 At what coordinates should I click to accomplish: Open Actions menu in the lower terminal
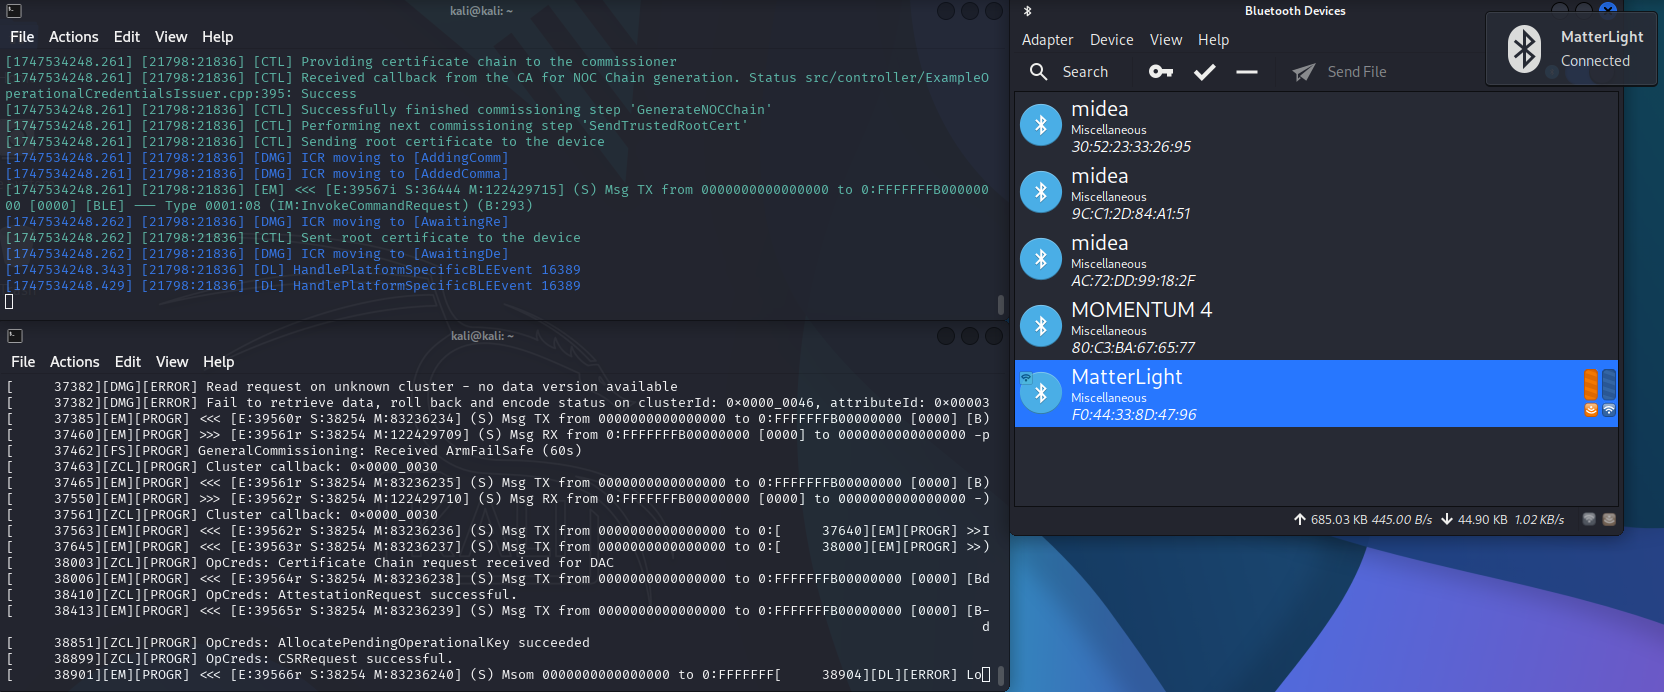[75, 362]
